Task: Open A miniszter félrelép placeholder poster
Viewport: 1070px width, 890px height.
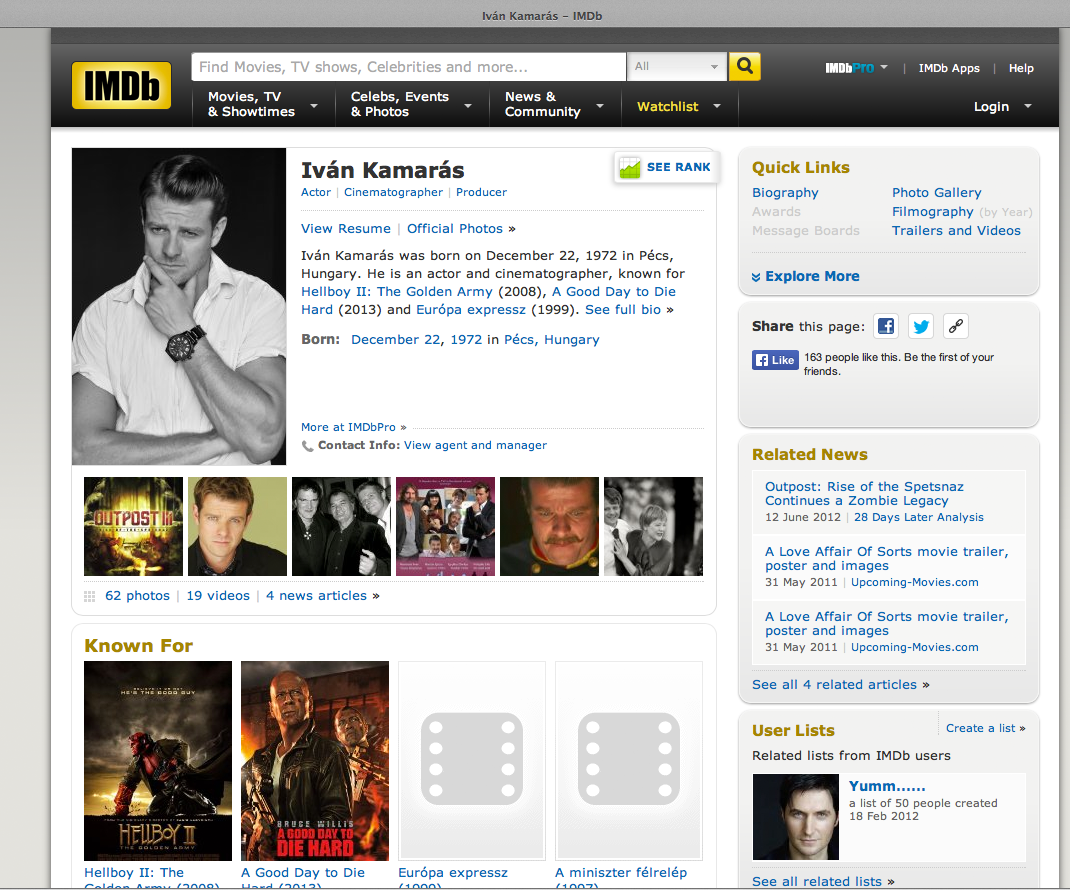Action: [x=628, y=760]
